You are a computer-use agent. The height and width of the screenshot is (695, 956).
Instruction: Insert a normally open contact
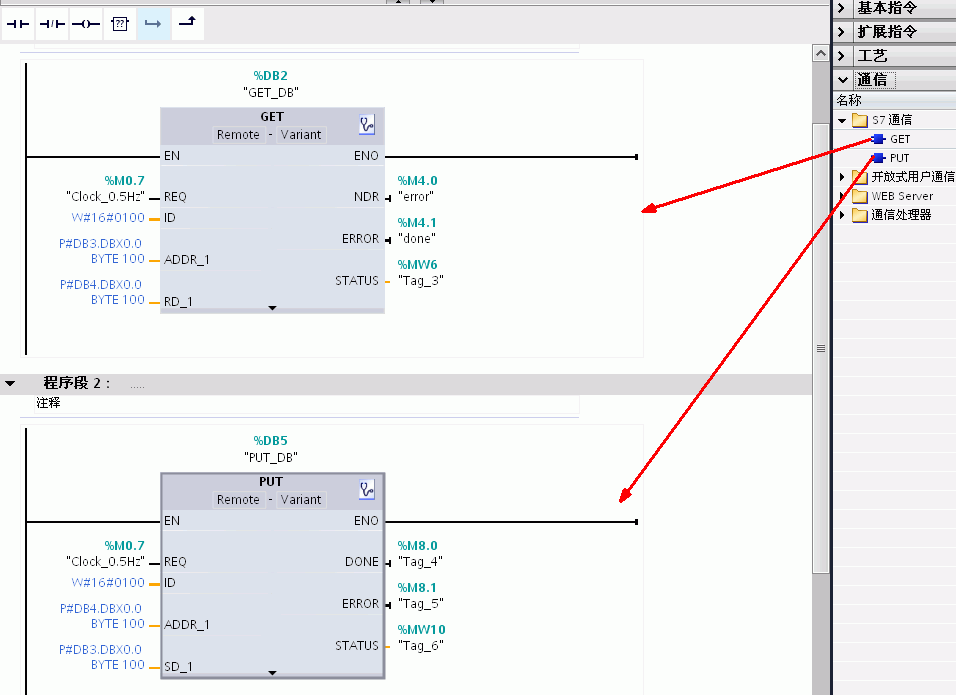[x=18, y=23]
